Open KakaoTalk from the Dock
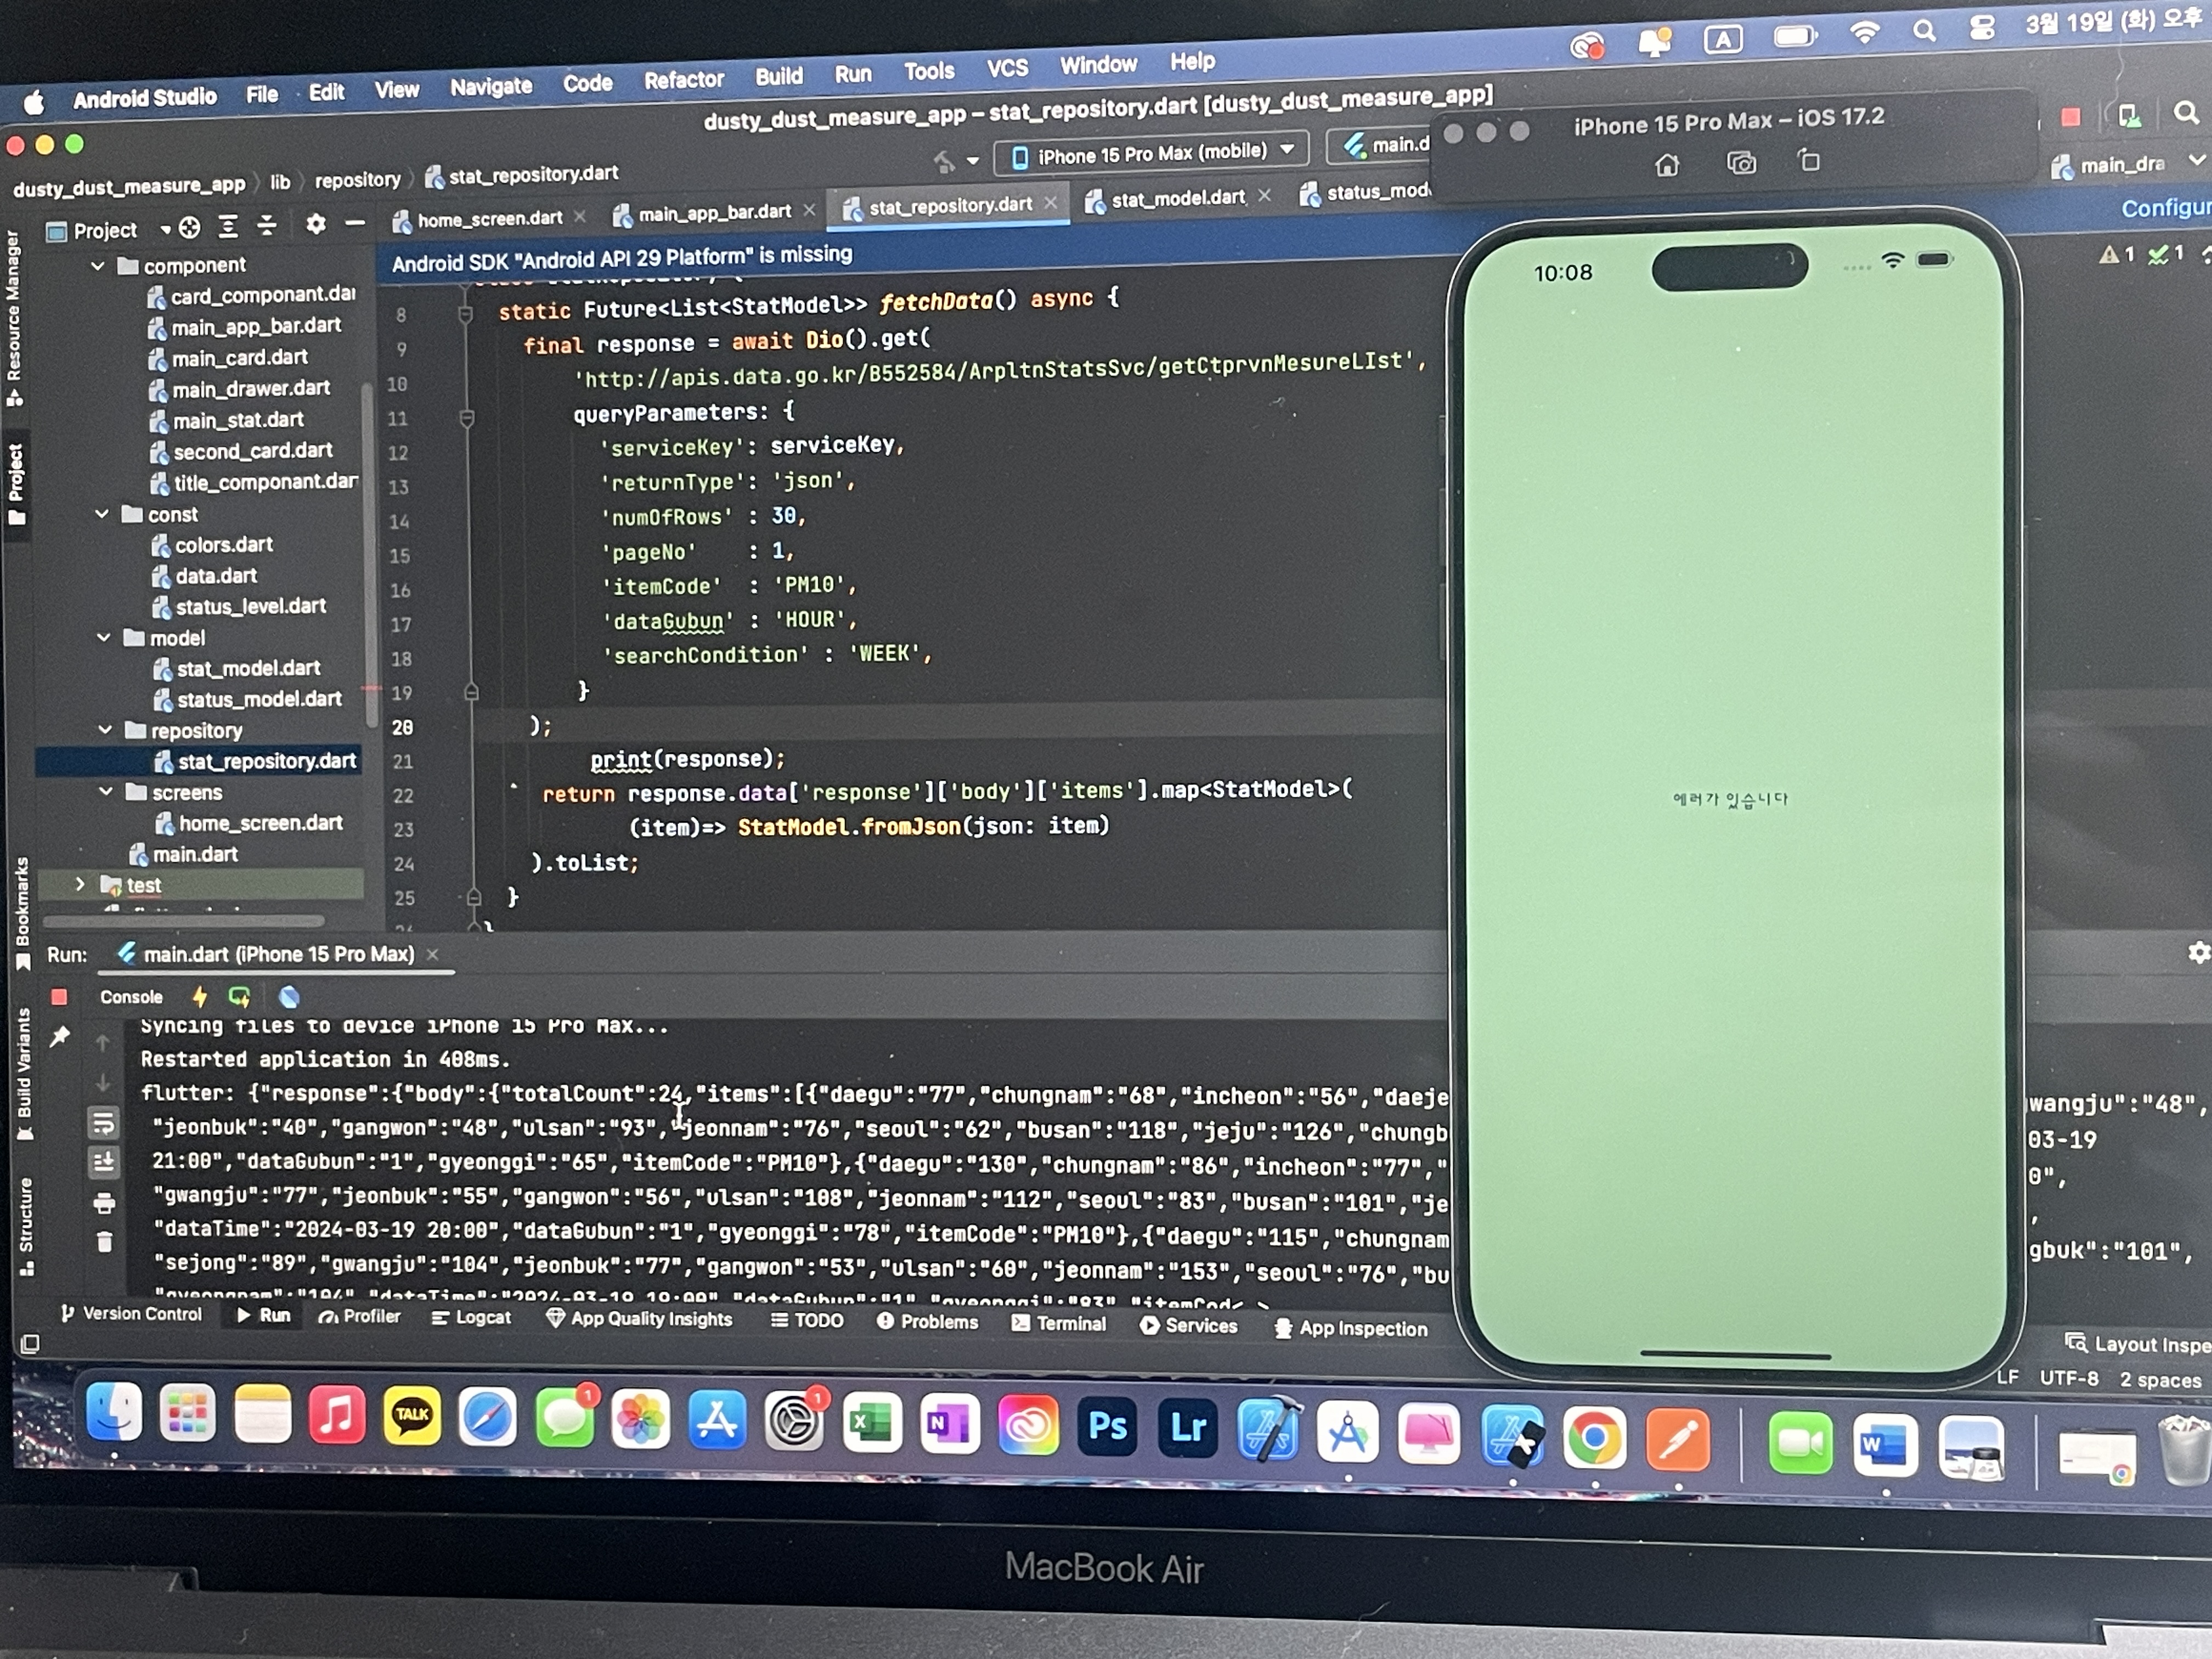Image resolution: width=2212 pixels, height=1659 pixels. click(x=412, y=1415)
